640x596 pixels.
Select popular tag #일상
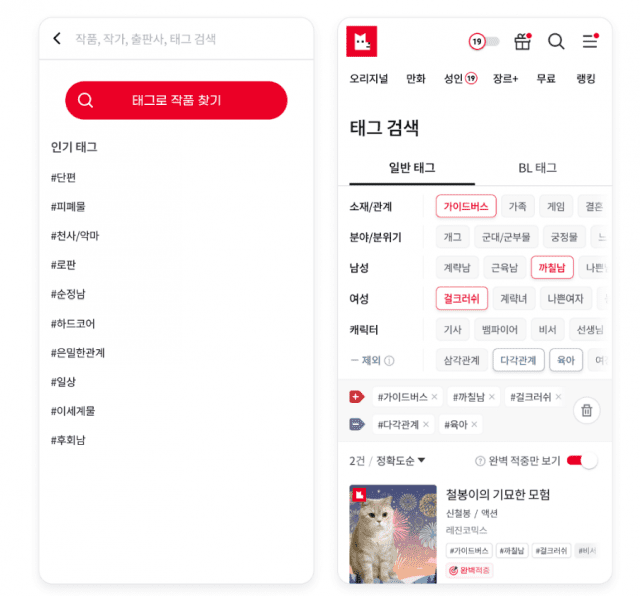click(63, 382)
